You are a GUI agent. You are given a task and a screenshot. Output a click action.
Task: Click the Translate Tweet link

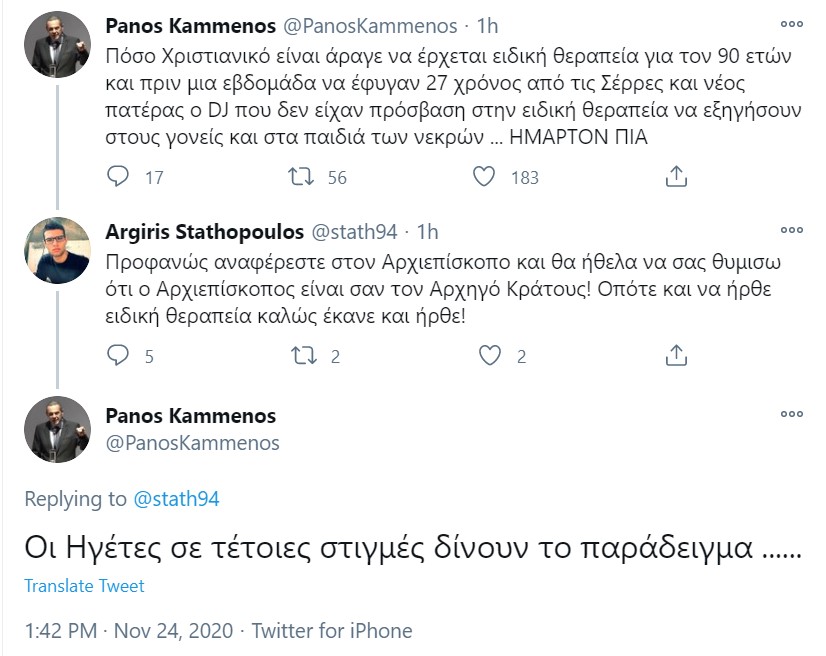84,586
